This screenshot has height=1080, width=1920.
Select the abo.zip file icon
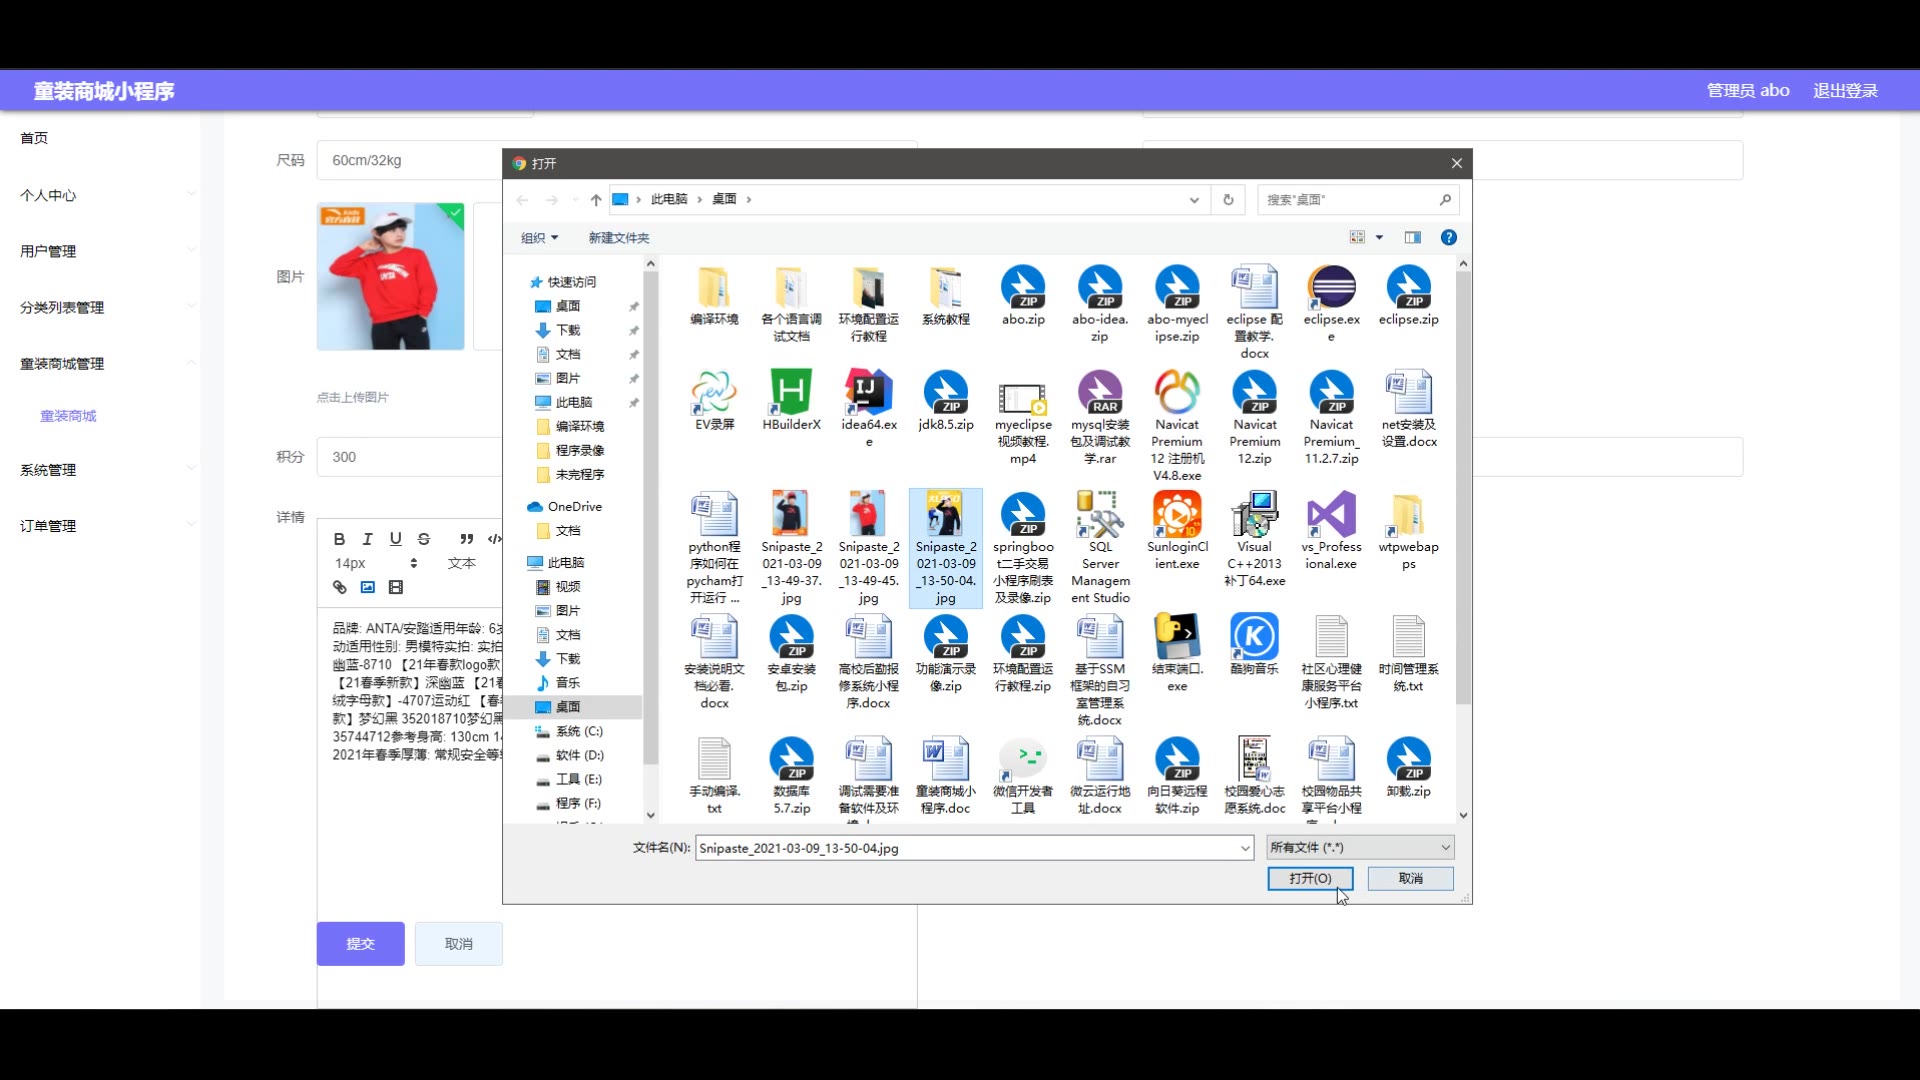tap(1023, 289)
